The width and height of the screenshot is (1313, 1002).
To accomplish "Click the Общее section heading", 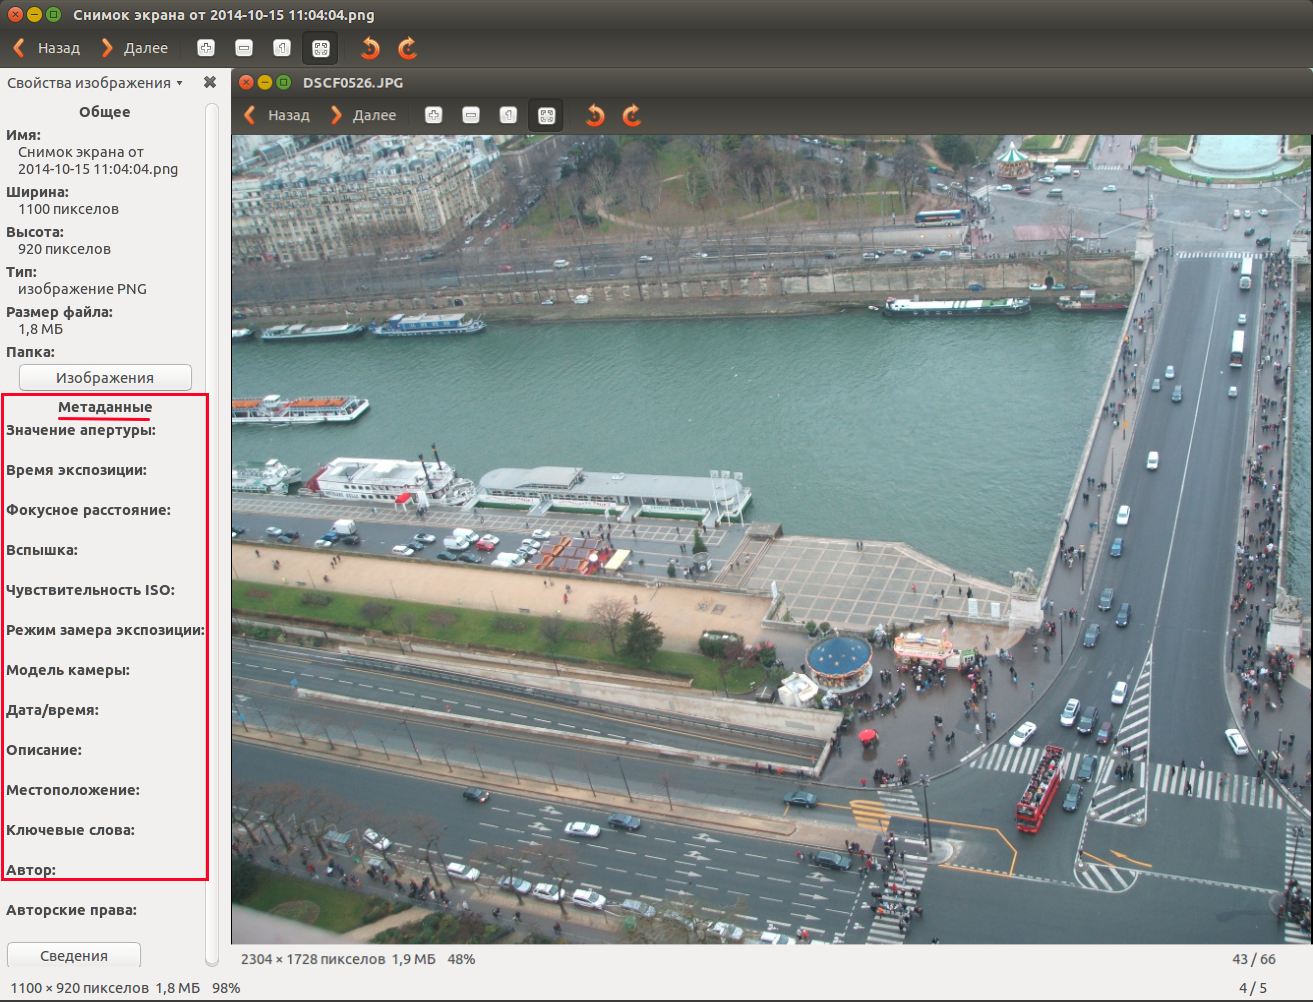I will point(105,112).
